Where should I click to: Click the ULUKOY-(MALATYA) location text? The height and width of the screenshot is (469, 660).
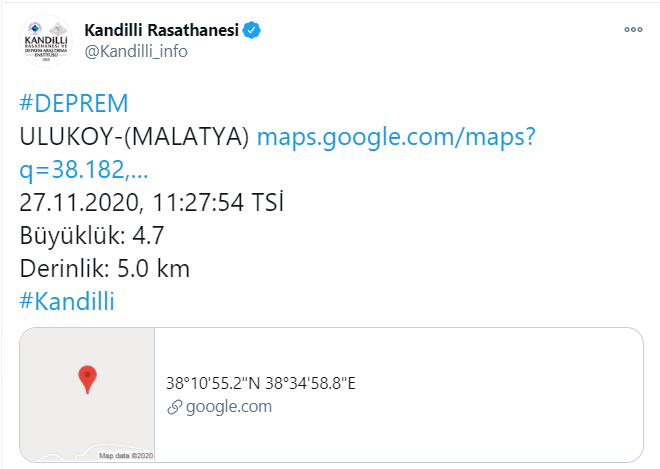(x=134, y=138)
